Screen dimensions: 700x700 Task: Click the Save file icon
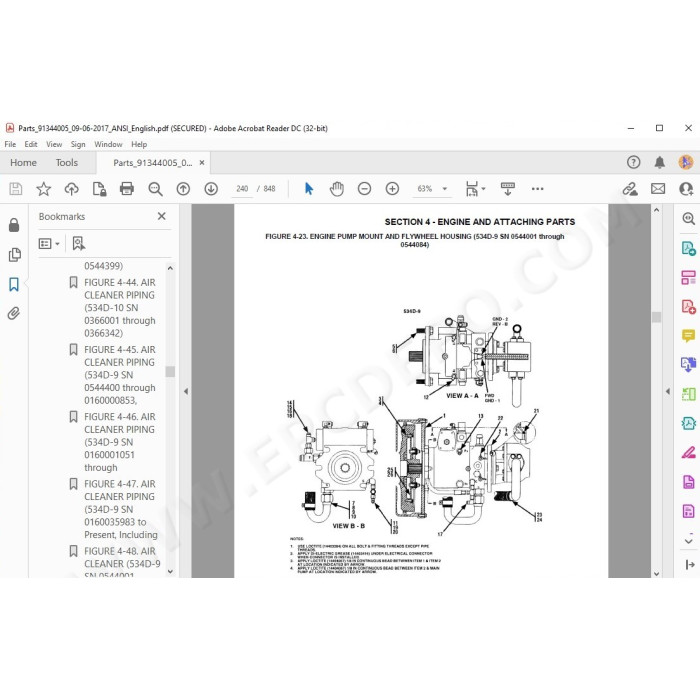pyautogui.click(x=16, y=189)
